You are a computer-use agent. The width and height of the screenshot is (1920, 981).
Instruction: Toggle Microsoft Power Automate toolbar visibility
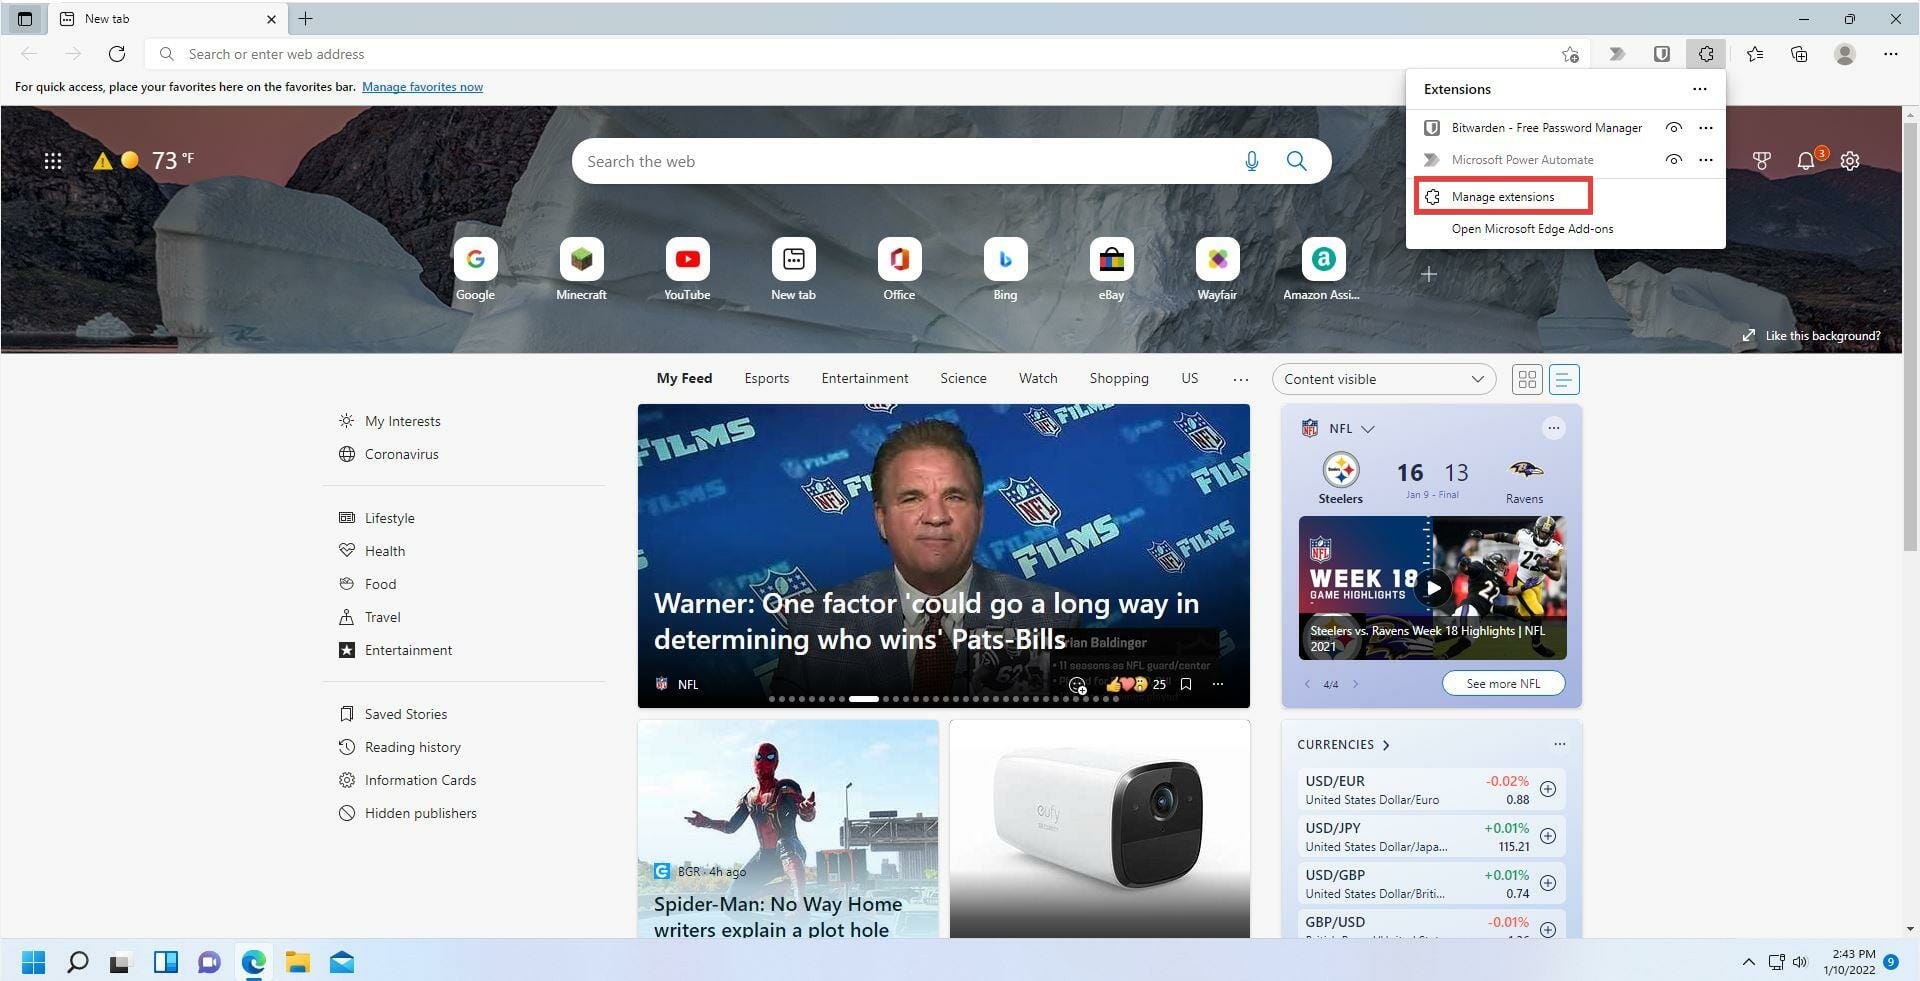pos(1673,160)
